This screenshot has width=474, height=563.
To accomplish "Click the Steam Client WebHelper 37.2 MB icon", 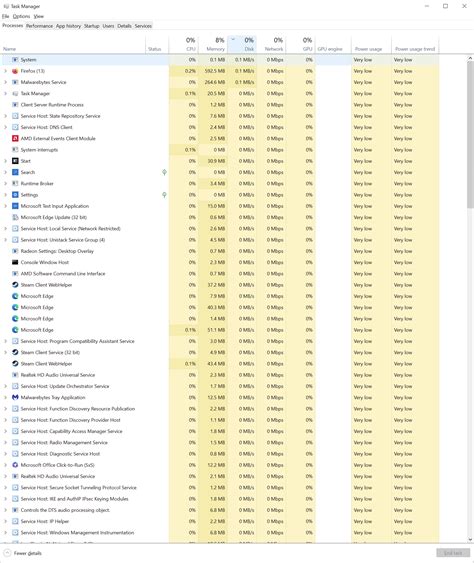I will (x=15, y=285).
